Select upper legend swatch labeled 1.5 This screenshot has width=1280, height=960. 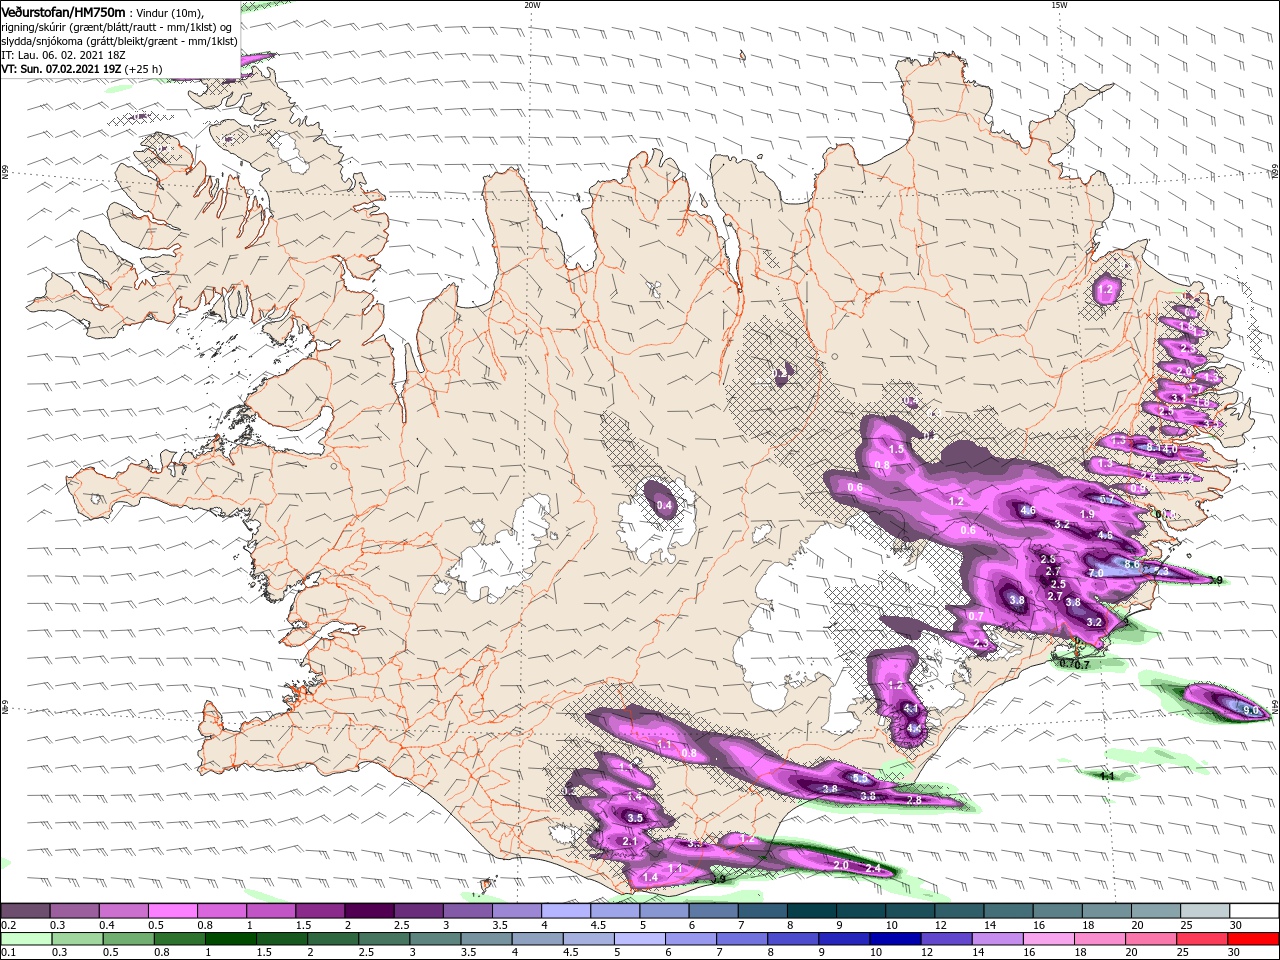tap(320, 911)
